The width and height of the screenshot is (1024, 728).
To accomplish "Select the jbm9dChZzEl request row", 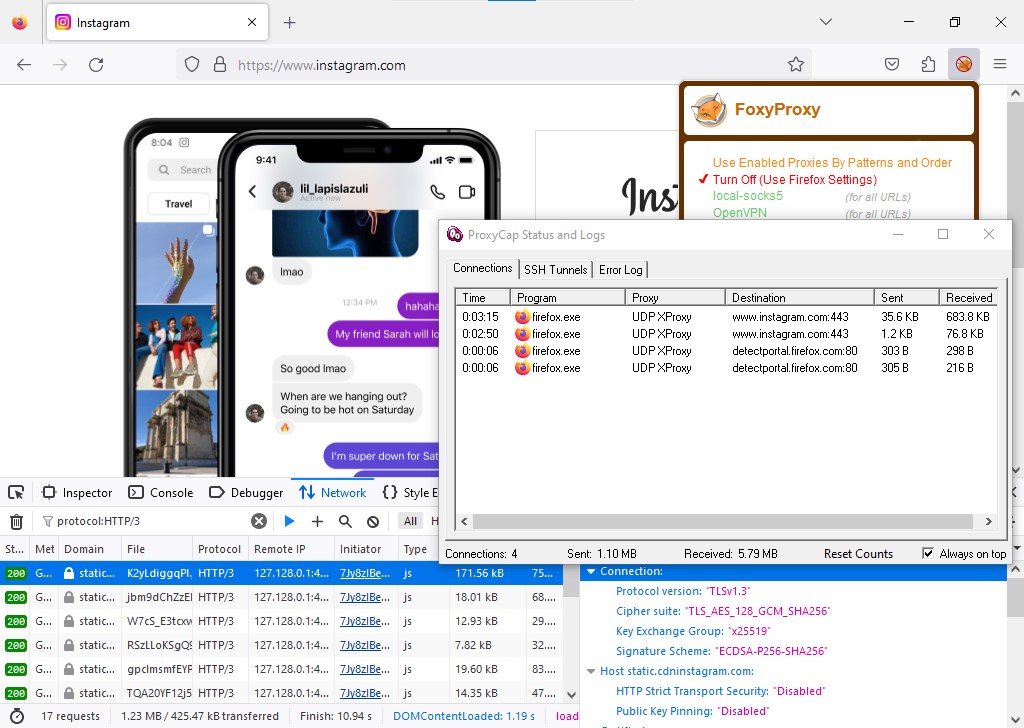I will [x=281, y=597].
